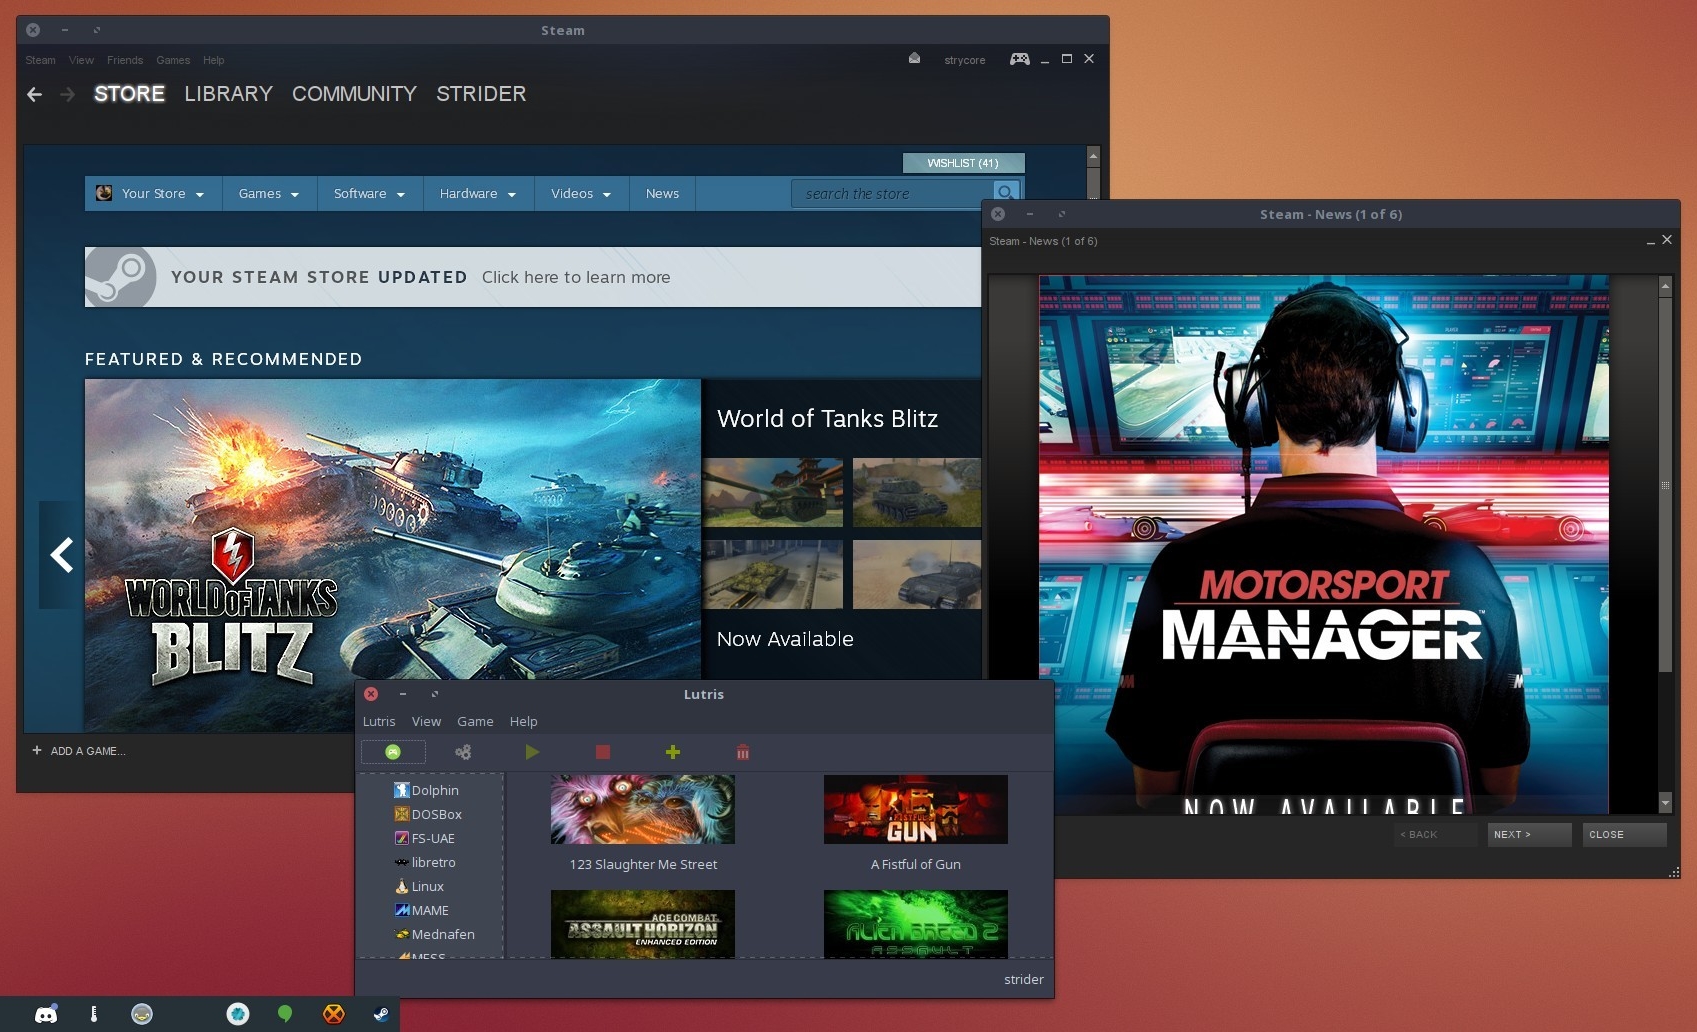Click the orange X icon in taskbar
Viewport: 1697px width, 1032px height.
(334, 1014)
